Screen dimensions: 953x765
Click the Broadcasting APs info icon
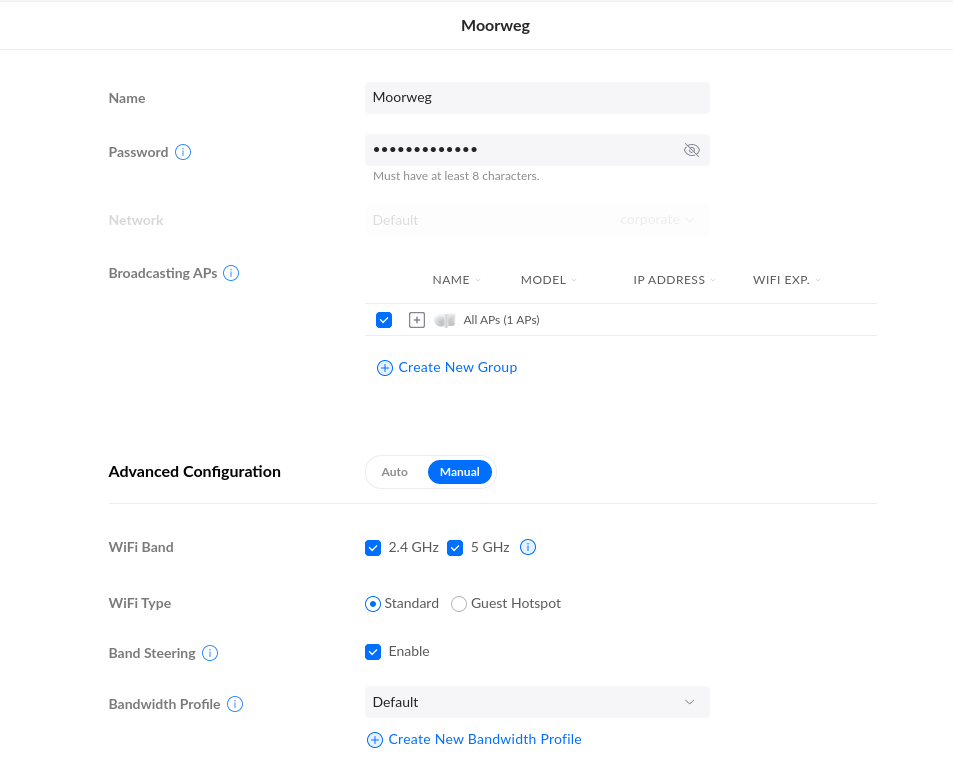coord(231,273)
